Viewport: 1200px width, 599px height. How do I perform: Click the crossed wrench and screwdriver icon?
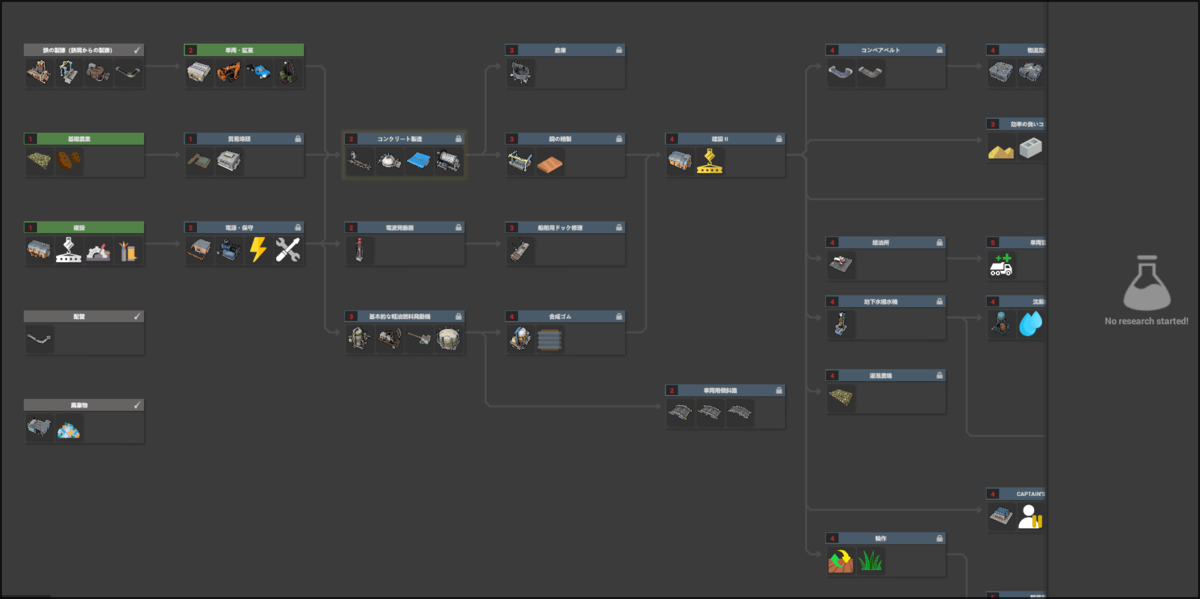[288, 251]
